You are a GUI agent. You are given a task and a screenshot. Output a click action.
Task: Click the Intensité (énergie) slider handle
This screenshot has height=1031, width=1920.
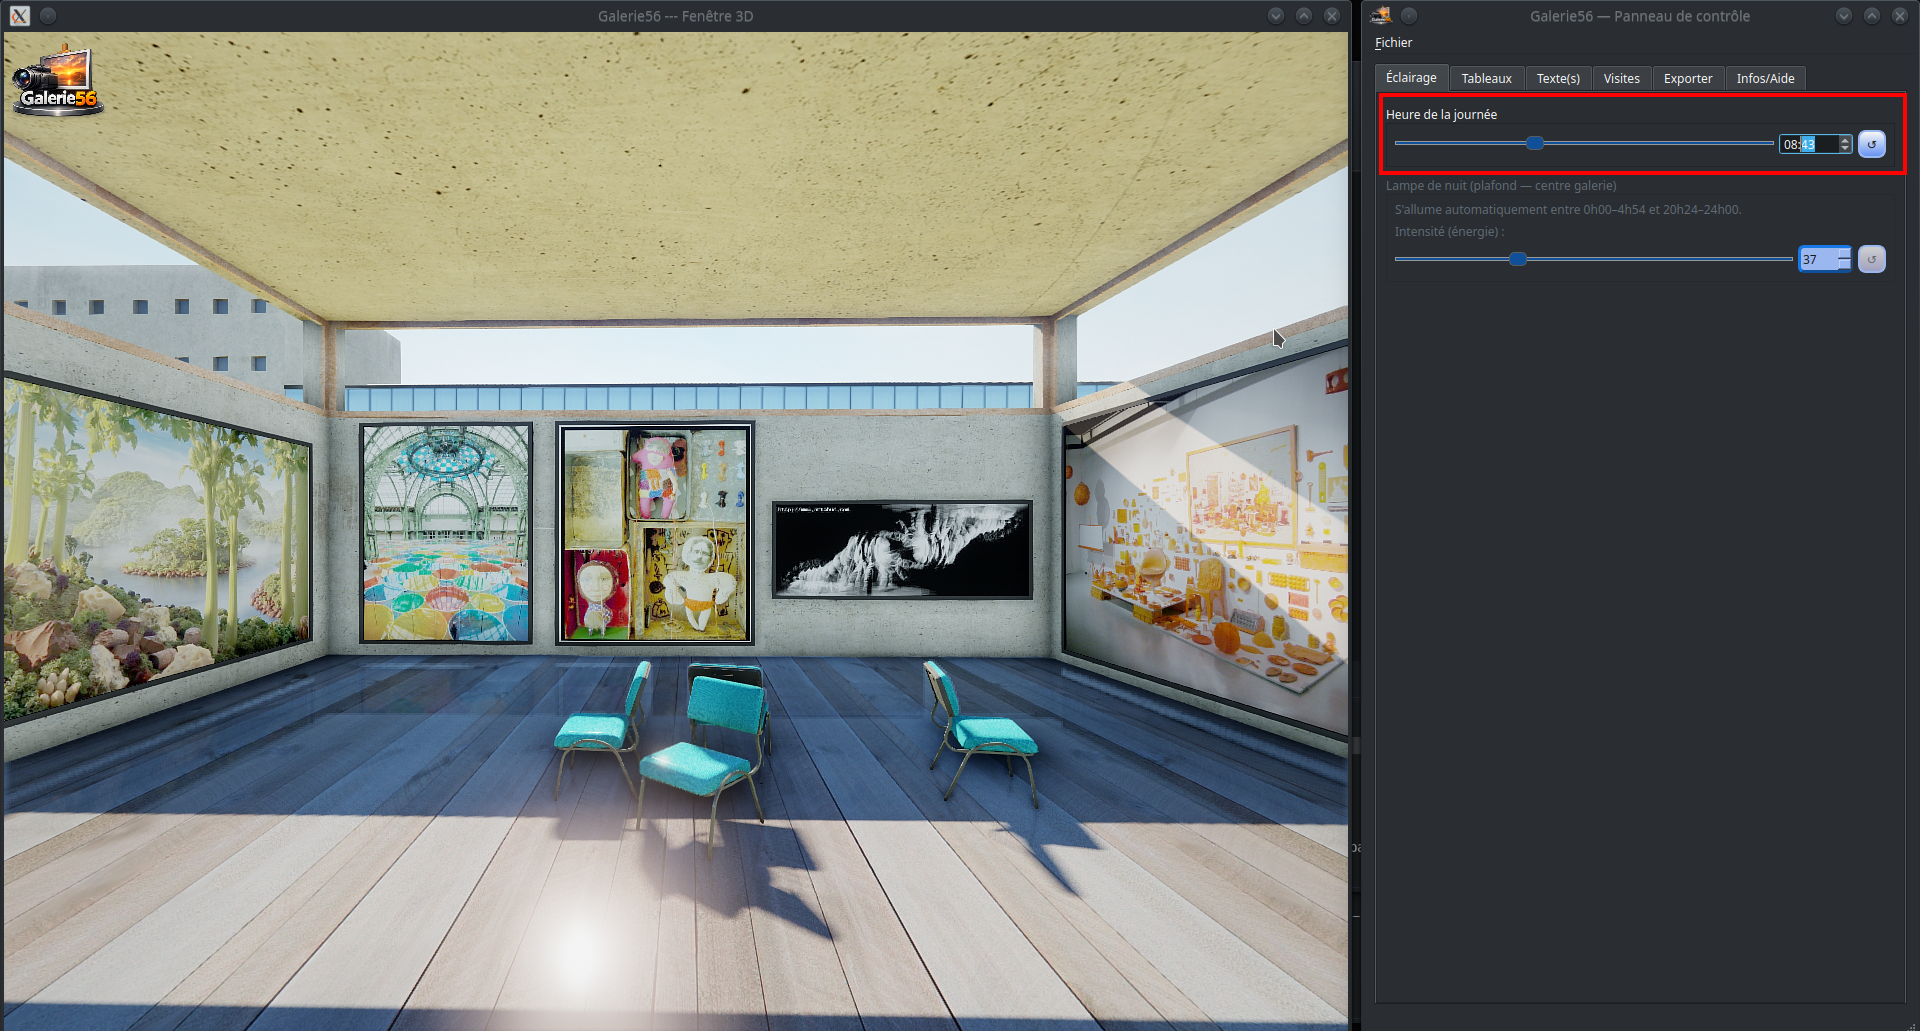[1518, 259]
